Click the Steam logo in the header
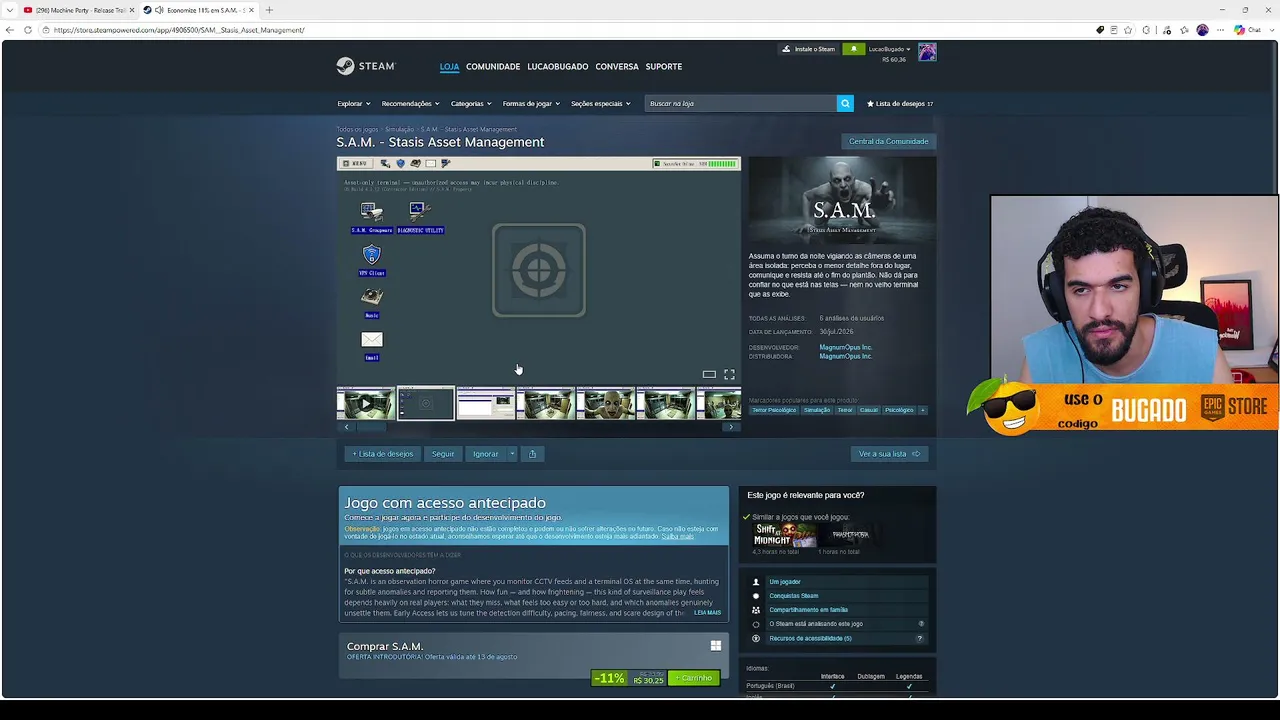The image size is (1280, 720). click(366, 66)
